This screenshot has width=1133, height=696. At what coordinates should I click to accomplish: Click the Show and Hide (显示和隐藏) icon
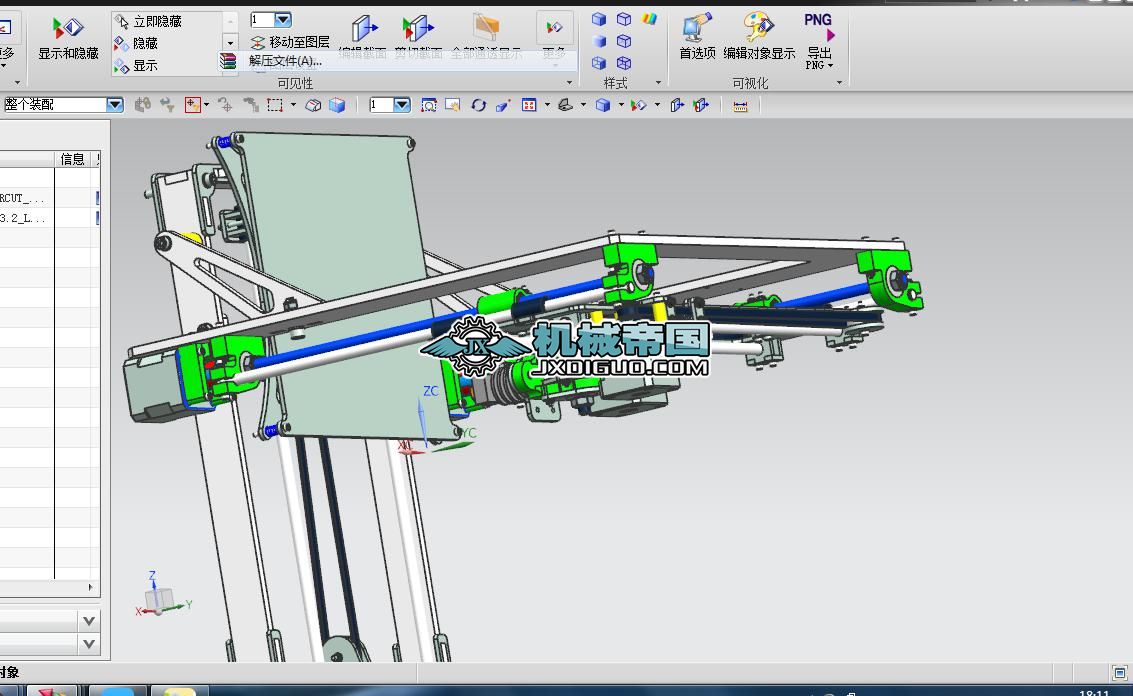(68, 28)
